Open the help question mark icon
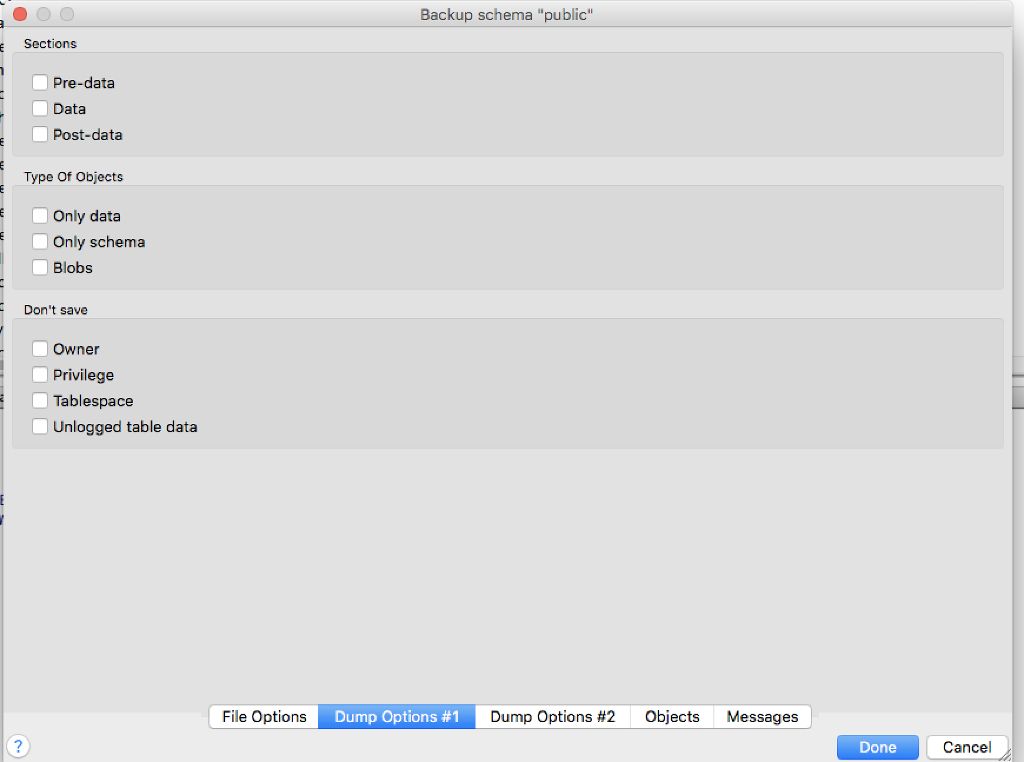The height and width of the screenshot is (762, 1024). click(18, 746)
